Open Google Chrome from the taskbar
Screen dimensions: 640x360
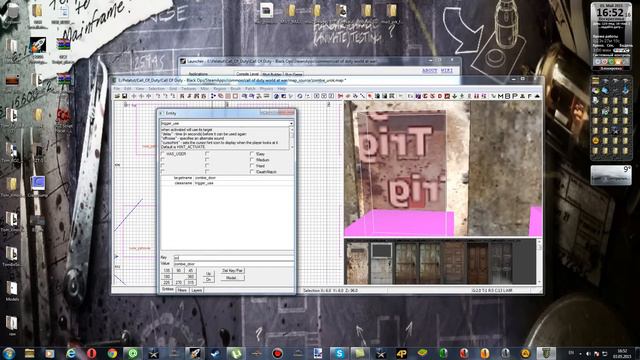tap(112, 353)
